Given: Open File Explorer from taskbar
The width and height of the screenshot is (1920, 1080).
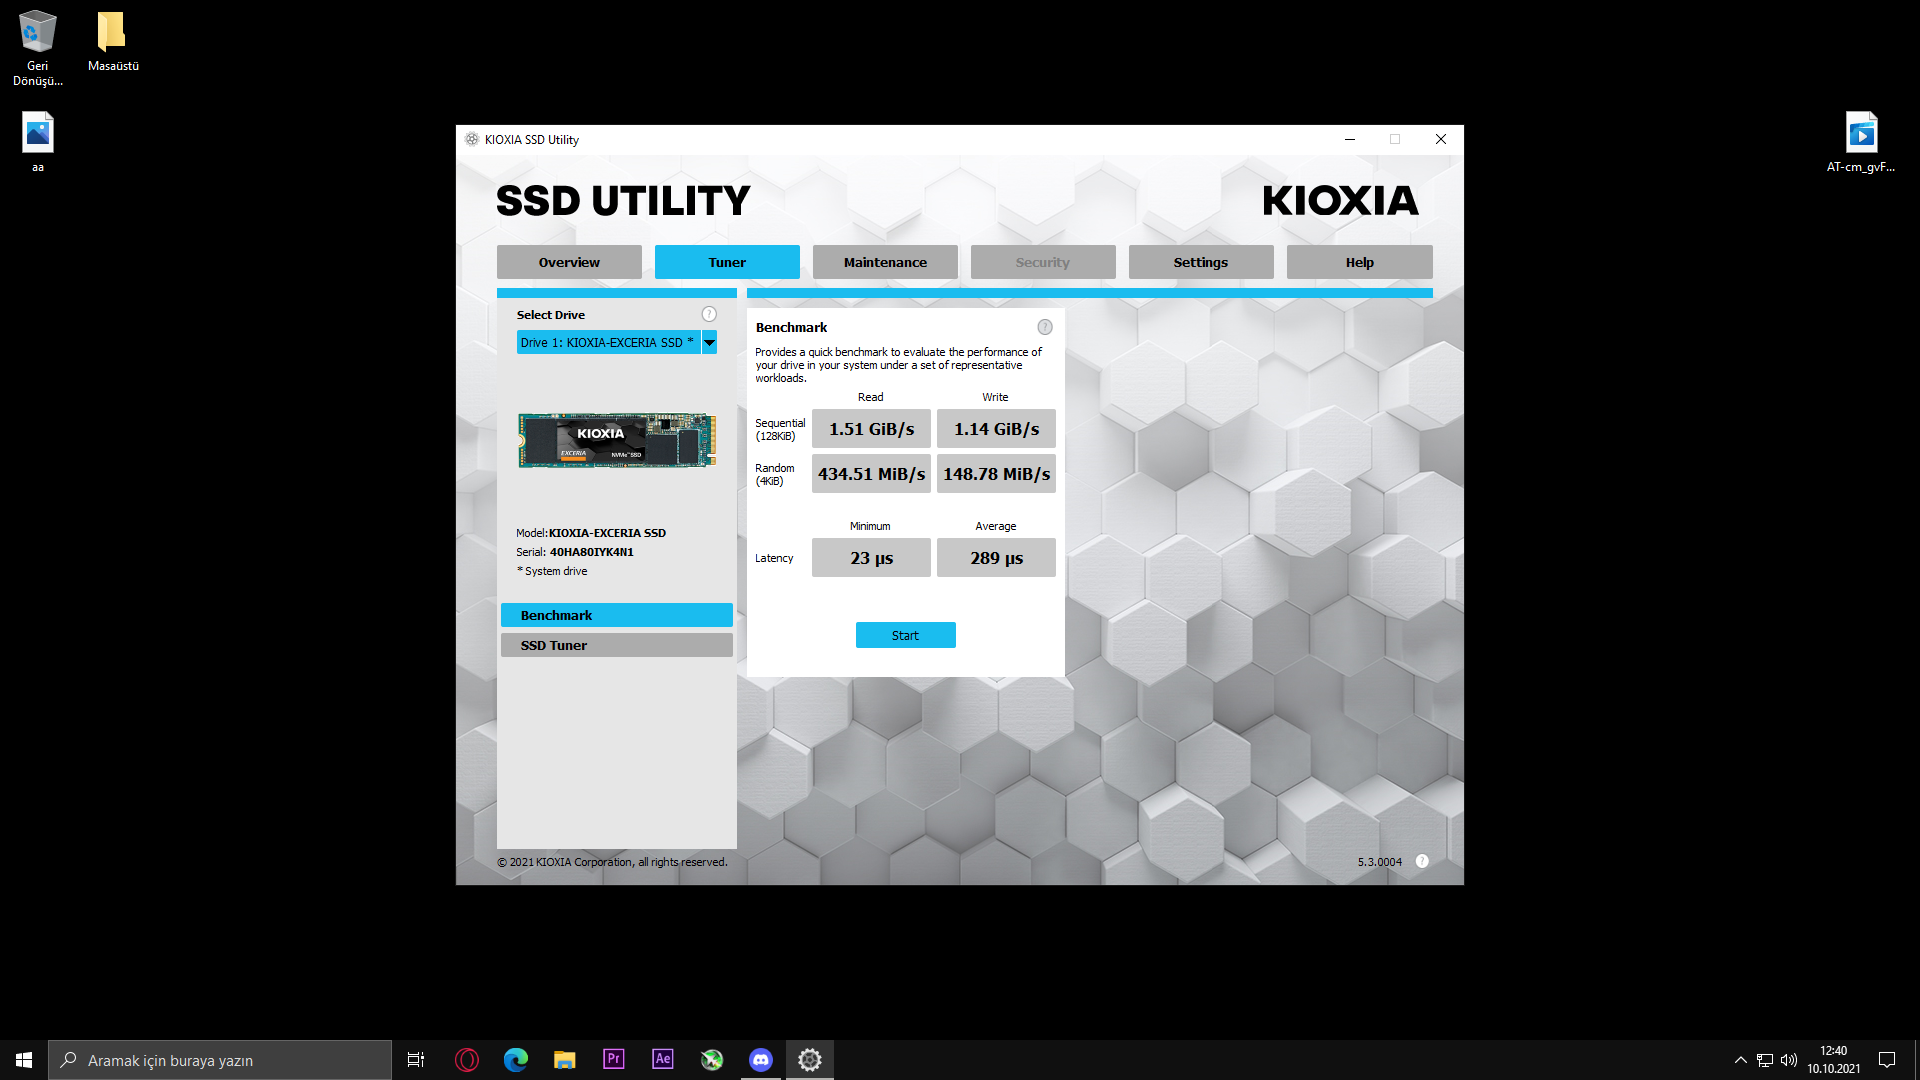Looking at the screenshot, I should 565,1060.
